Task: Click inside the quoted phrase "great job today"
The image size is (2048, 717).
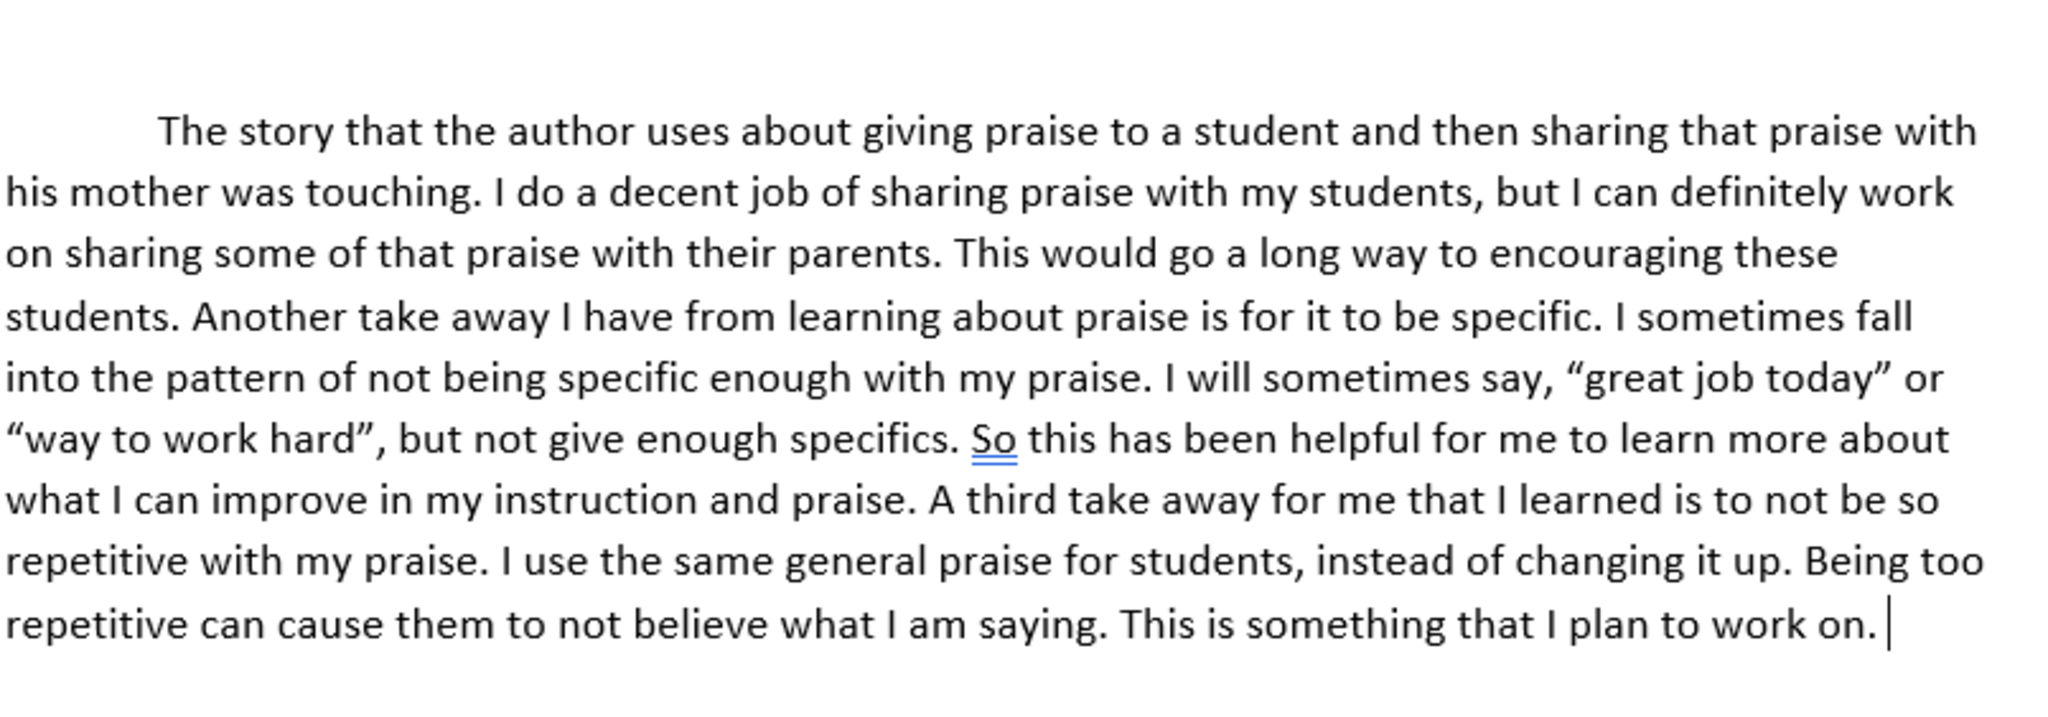Action: tap(1728, 379)
